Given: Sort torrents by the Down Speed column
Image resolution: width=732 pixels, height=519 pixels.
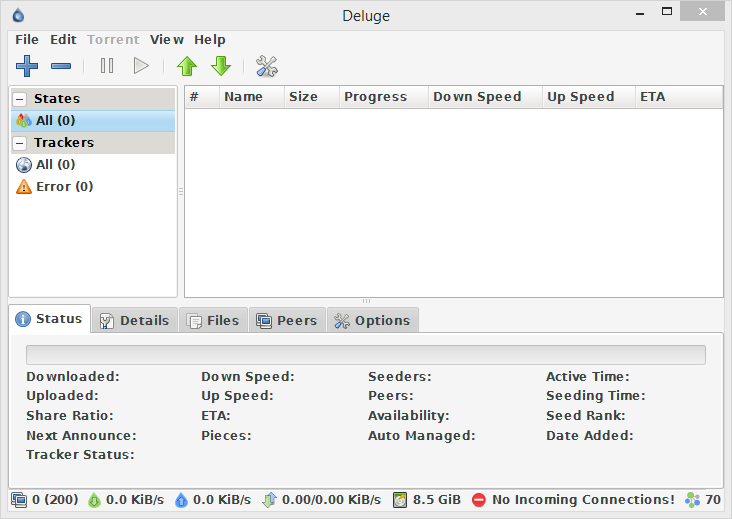Looking at the screenshot, I should tap(485, 97).
